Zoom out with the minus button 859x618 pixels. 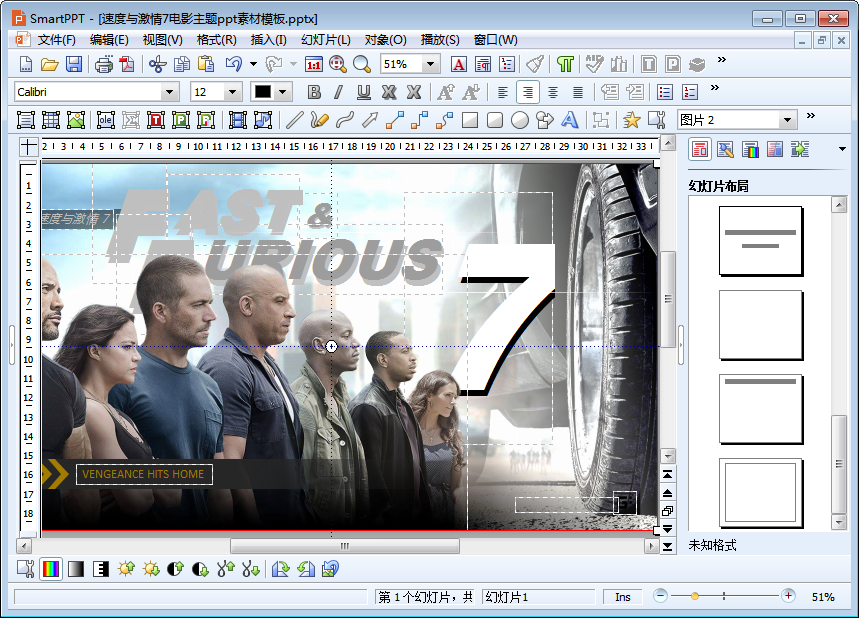[661, 596]
